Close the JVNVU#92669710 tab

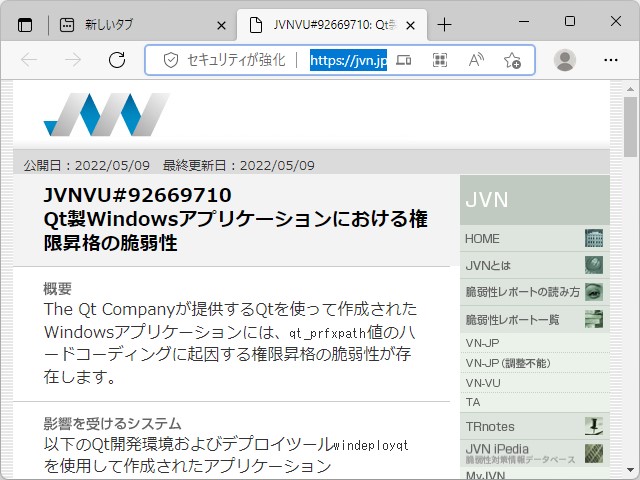pyautogui.click(x=411, y=26)
